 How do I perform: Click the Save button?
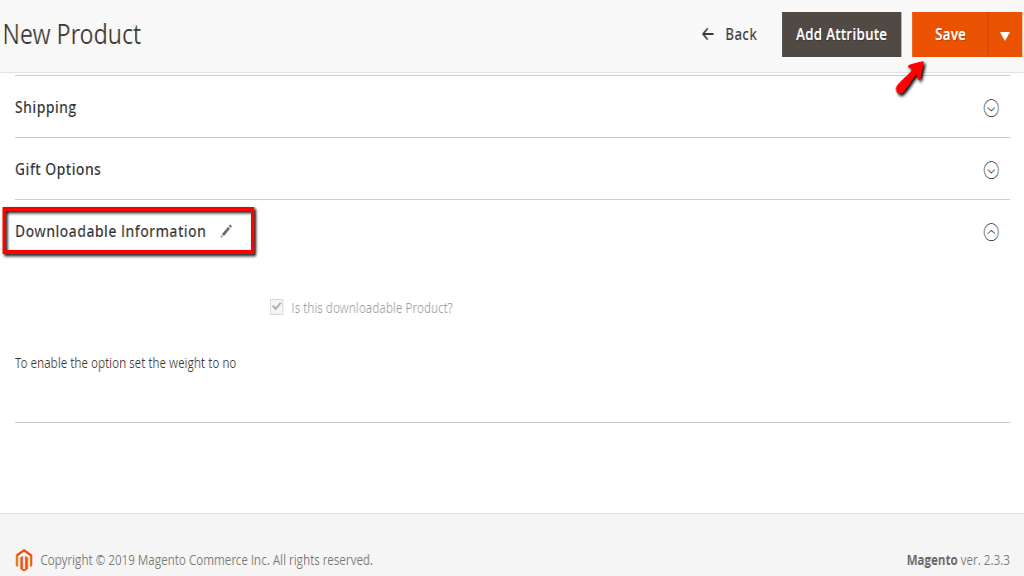click(950, 35)
